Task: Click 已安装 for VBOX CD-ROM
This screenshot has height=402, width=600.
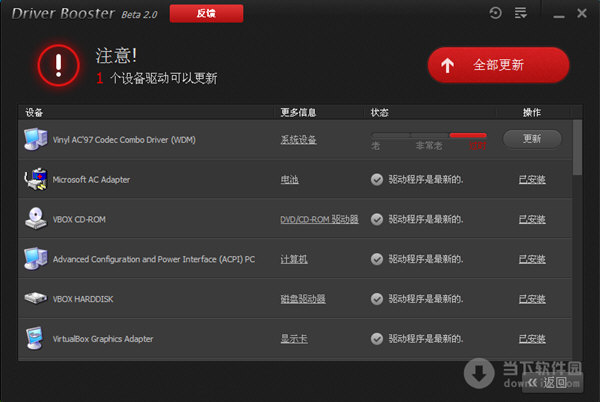Action: coord(532,219)
